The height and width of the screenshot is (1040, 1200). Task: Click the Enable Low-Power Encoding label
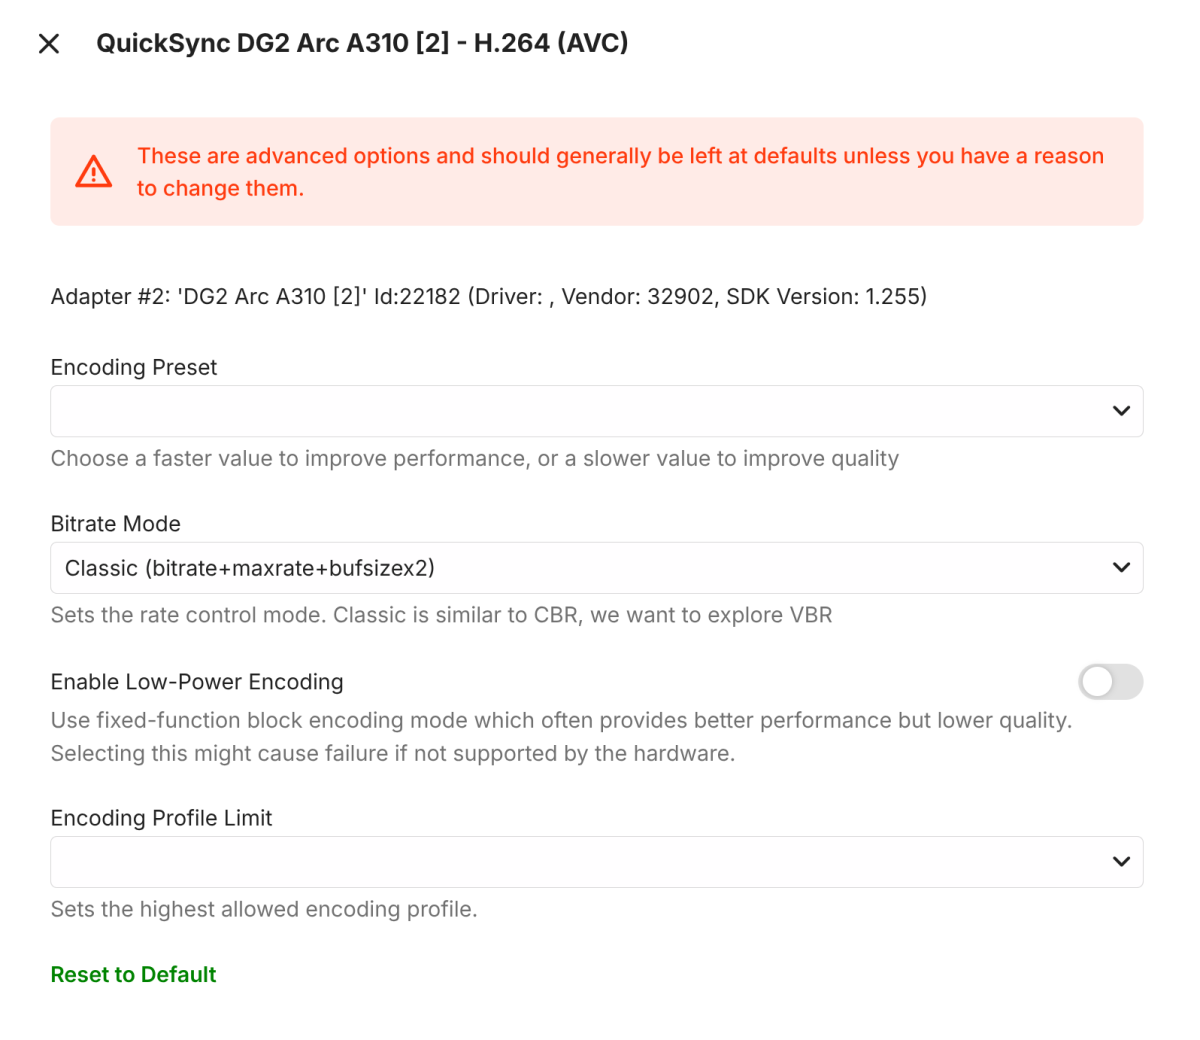[197, 682]
